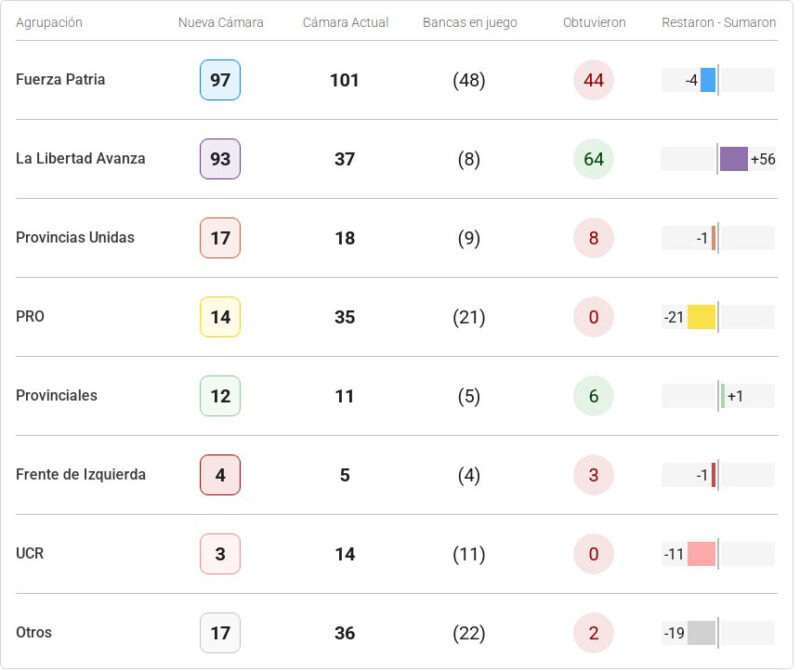The image size is (800, 671).
Task: Click the purple +56 gain bar
Action: point(734,159)
